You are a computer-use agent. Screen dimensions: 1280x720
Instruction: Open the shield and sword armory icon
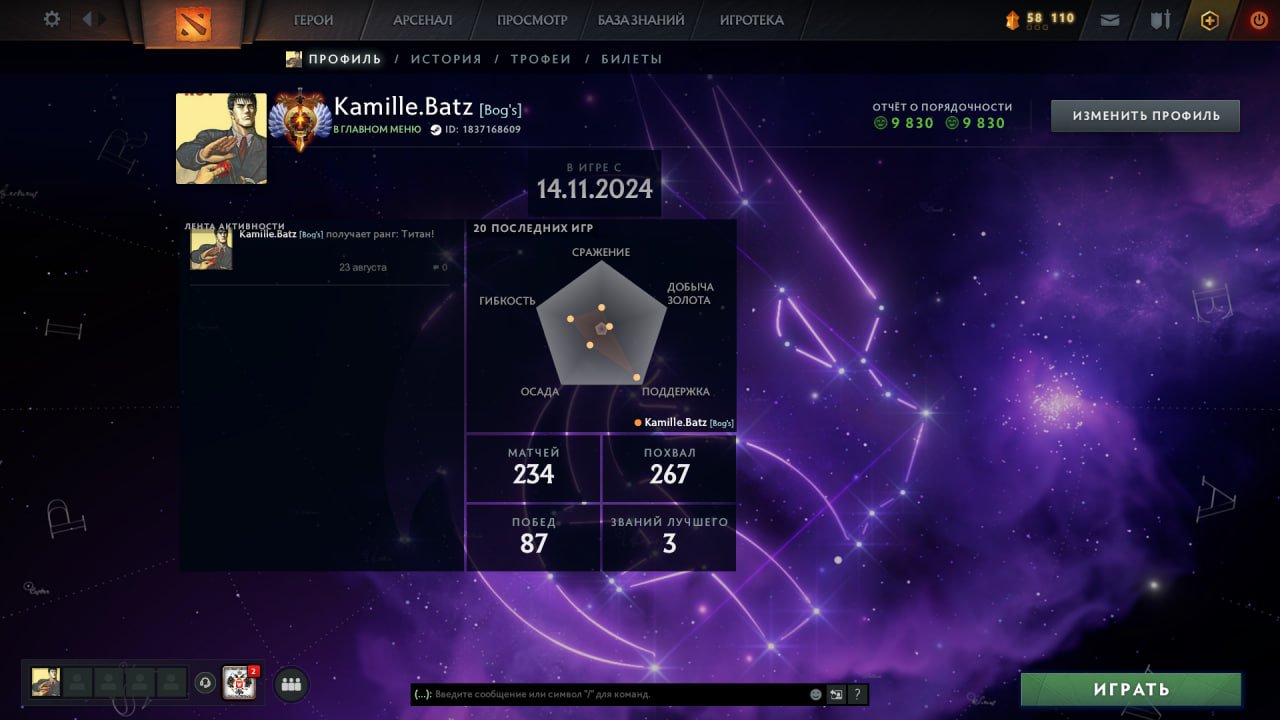(1160, 19)
